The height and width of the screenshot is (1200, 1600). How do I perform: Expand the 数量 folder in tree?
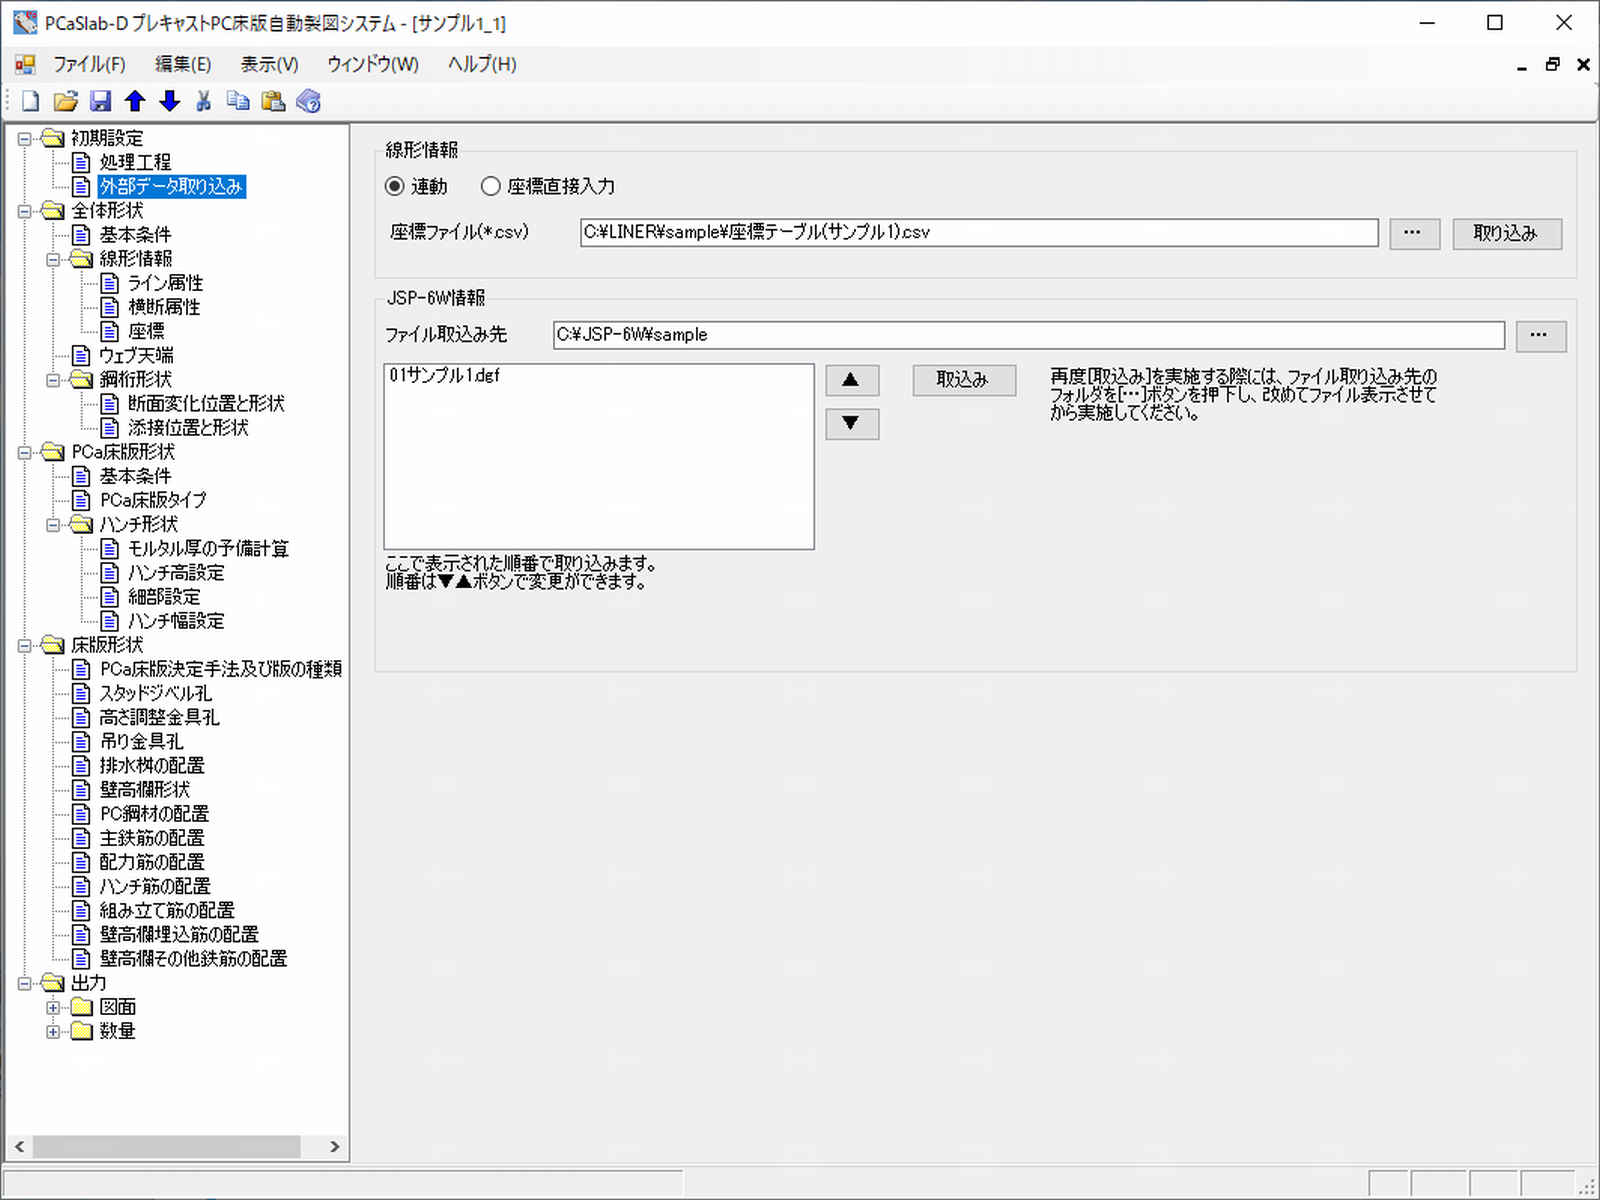pos(53,1031)
